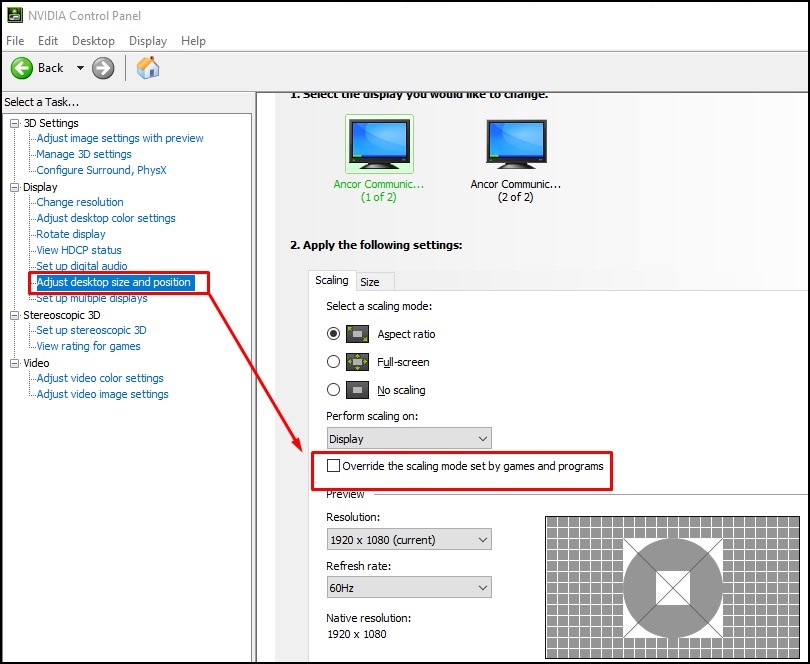
Task: Click the forward navigation arrow
Action: [x=101, y=68]
